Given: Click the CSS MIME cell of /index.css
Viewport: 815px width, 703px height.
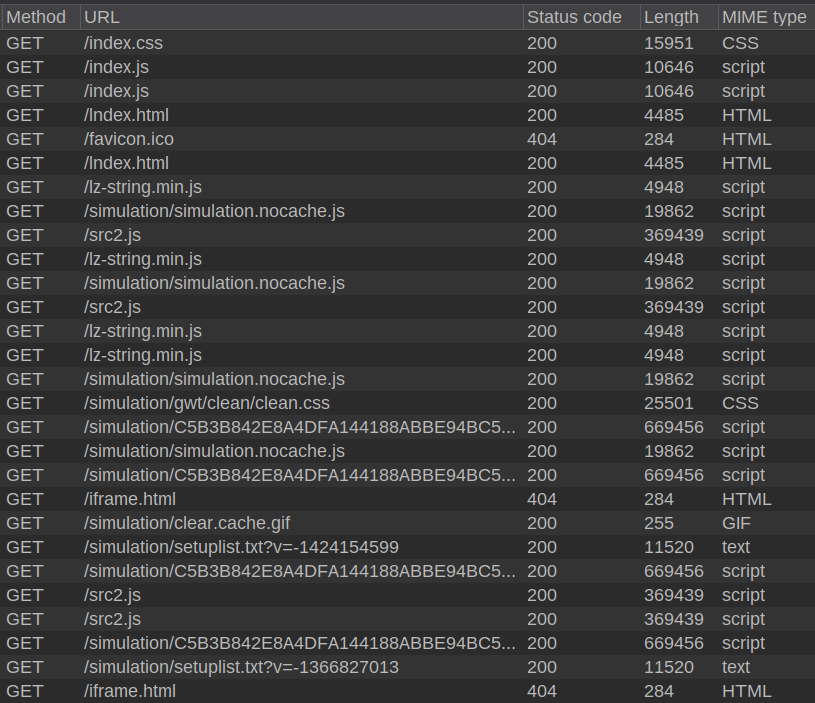Looking at the screenshot, I should (740, 43).
